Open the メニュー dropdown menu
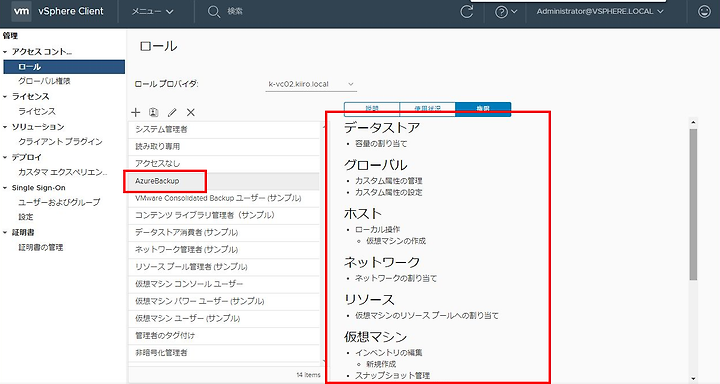Image resolution: width=720 pixels, height=384 pixels. (152, 11)
